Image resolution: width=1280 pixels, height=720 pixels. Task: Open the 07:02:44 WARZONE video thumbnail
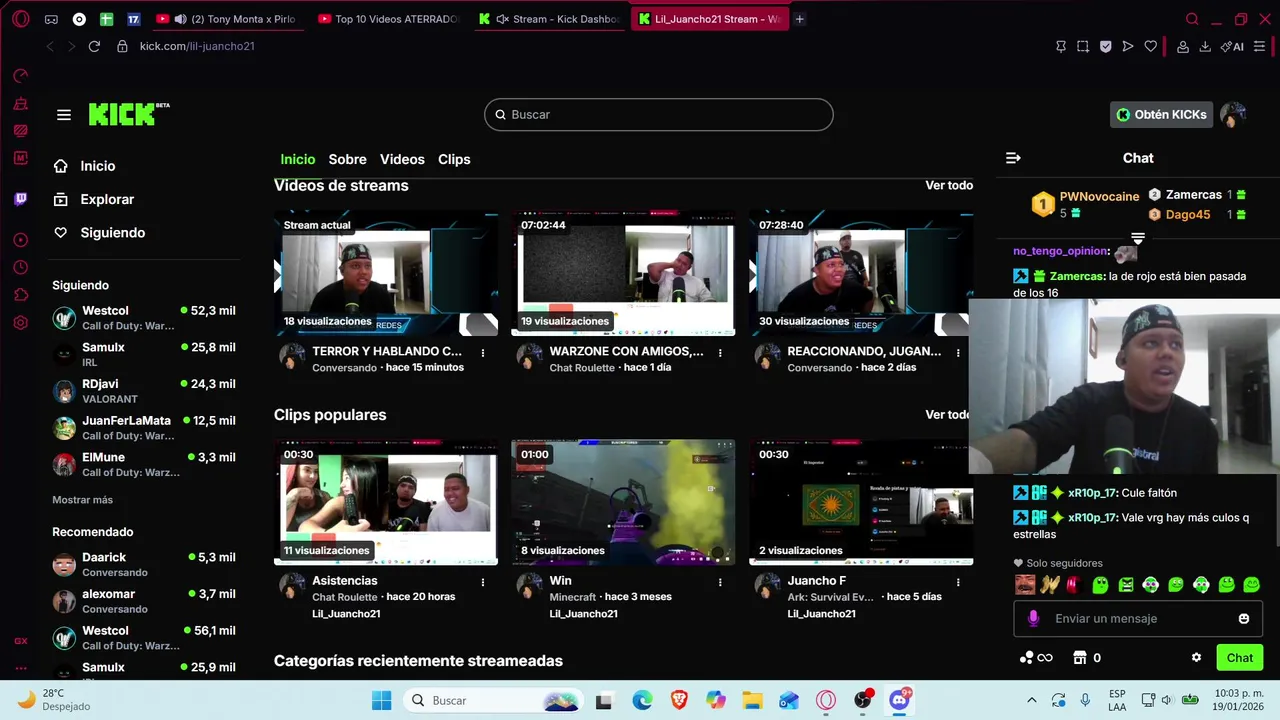pos(623,273)
